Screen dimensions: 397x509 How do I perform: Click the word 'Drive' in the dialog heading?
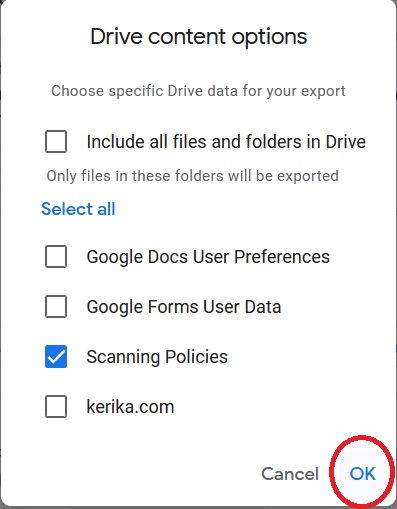[x=117, y=36]
